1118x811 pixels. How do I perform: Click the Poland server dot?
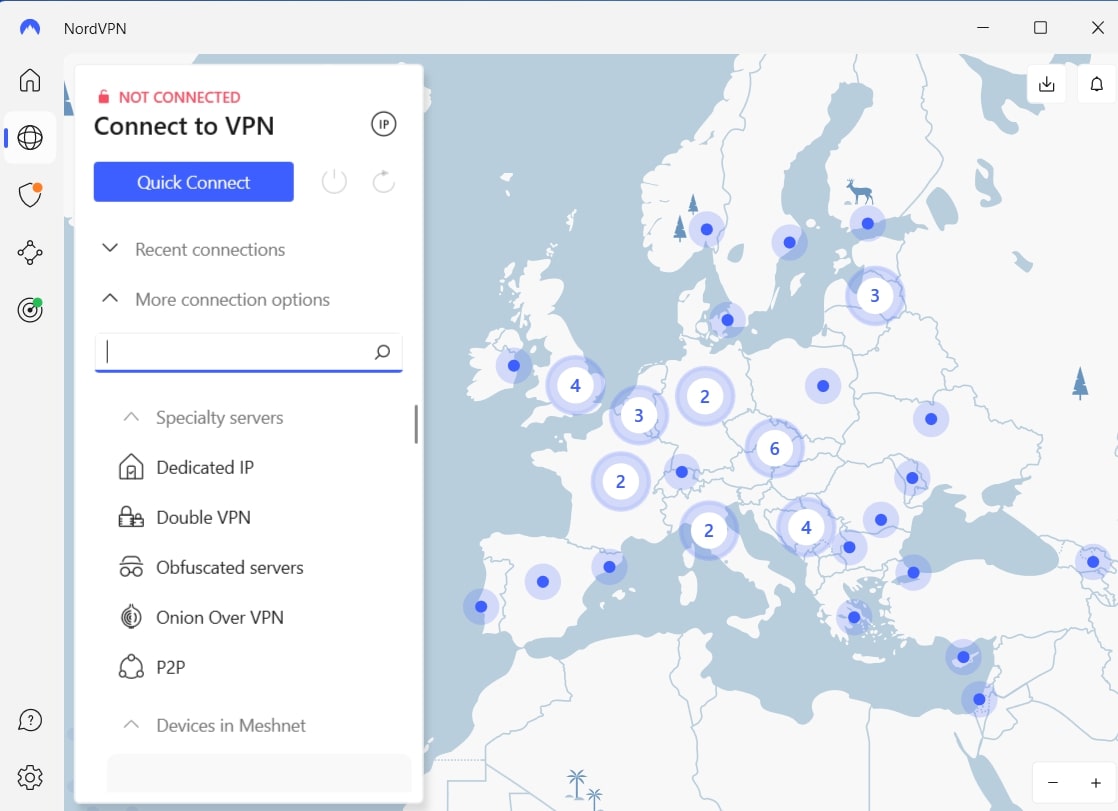click(x=823, y=386)
